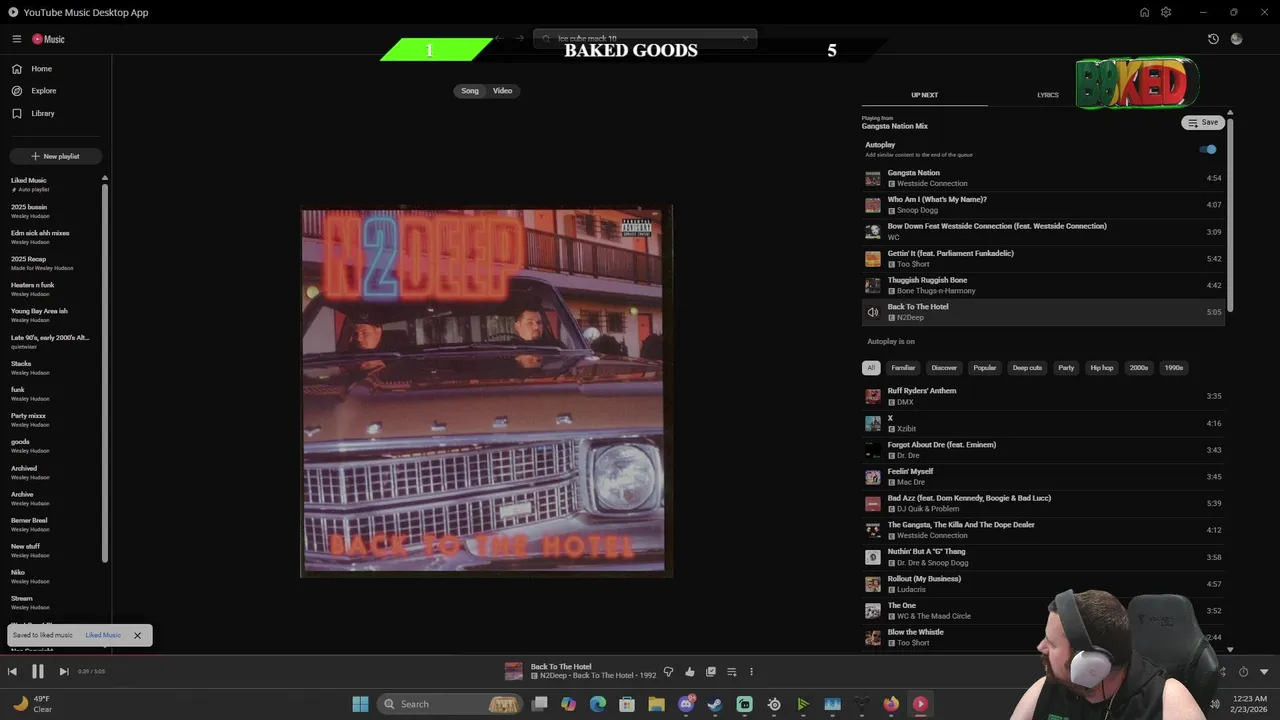The width and height of the screenshot is (1280, 720).
Task: Switch to Song mode
Action: click(x=470, y=91)
